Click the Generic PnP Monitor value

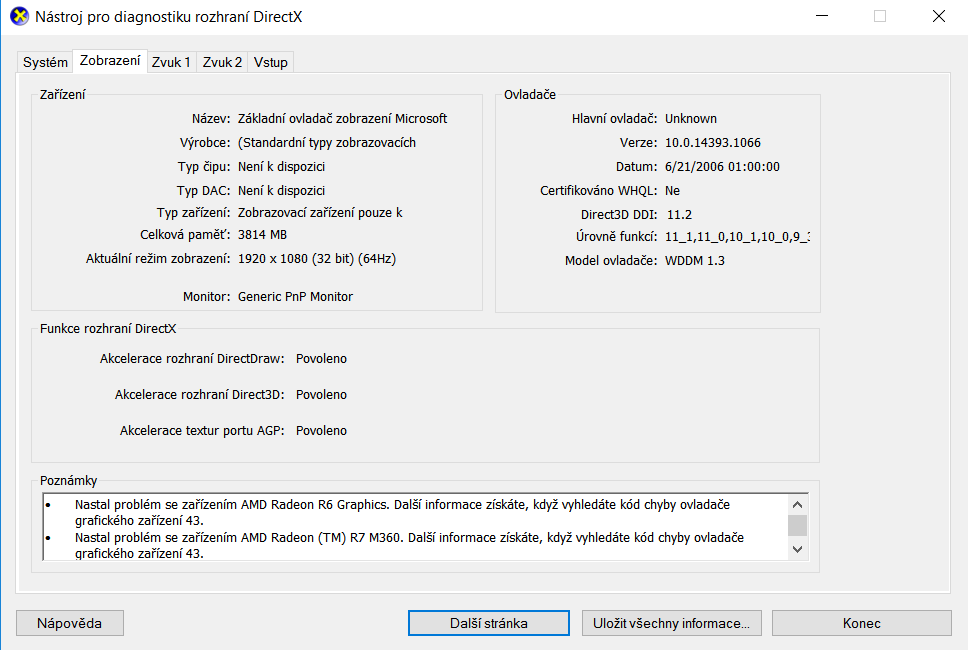click(x=295, y=296)
